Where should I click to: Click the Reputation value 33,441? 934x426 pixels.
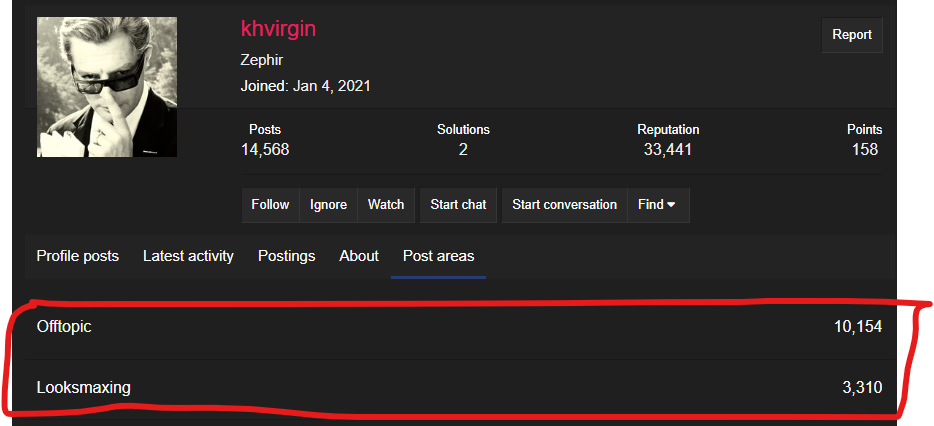pyautogui.click(x=668, y=150)
